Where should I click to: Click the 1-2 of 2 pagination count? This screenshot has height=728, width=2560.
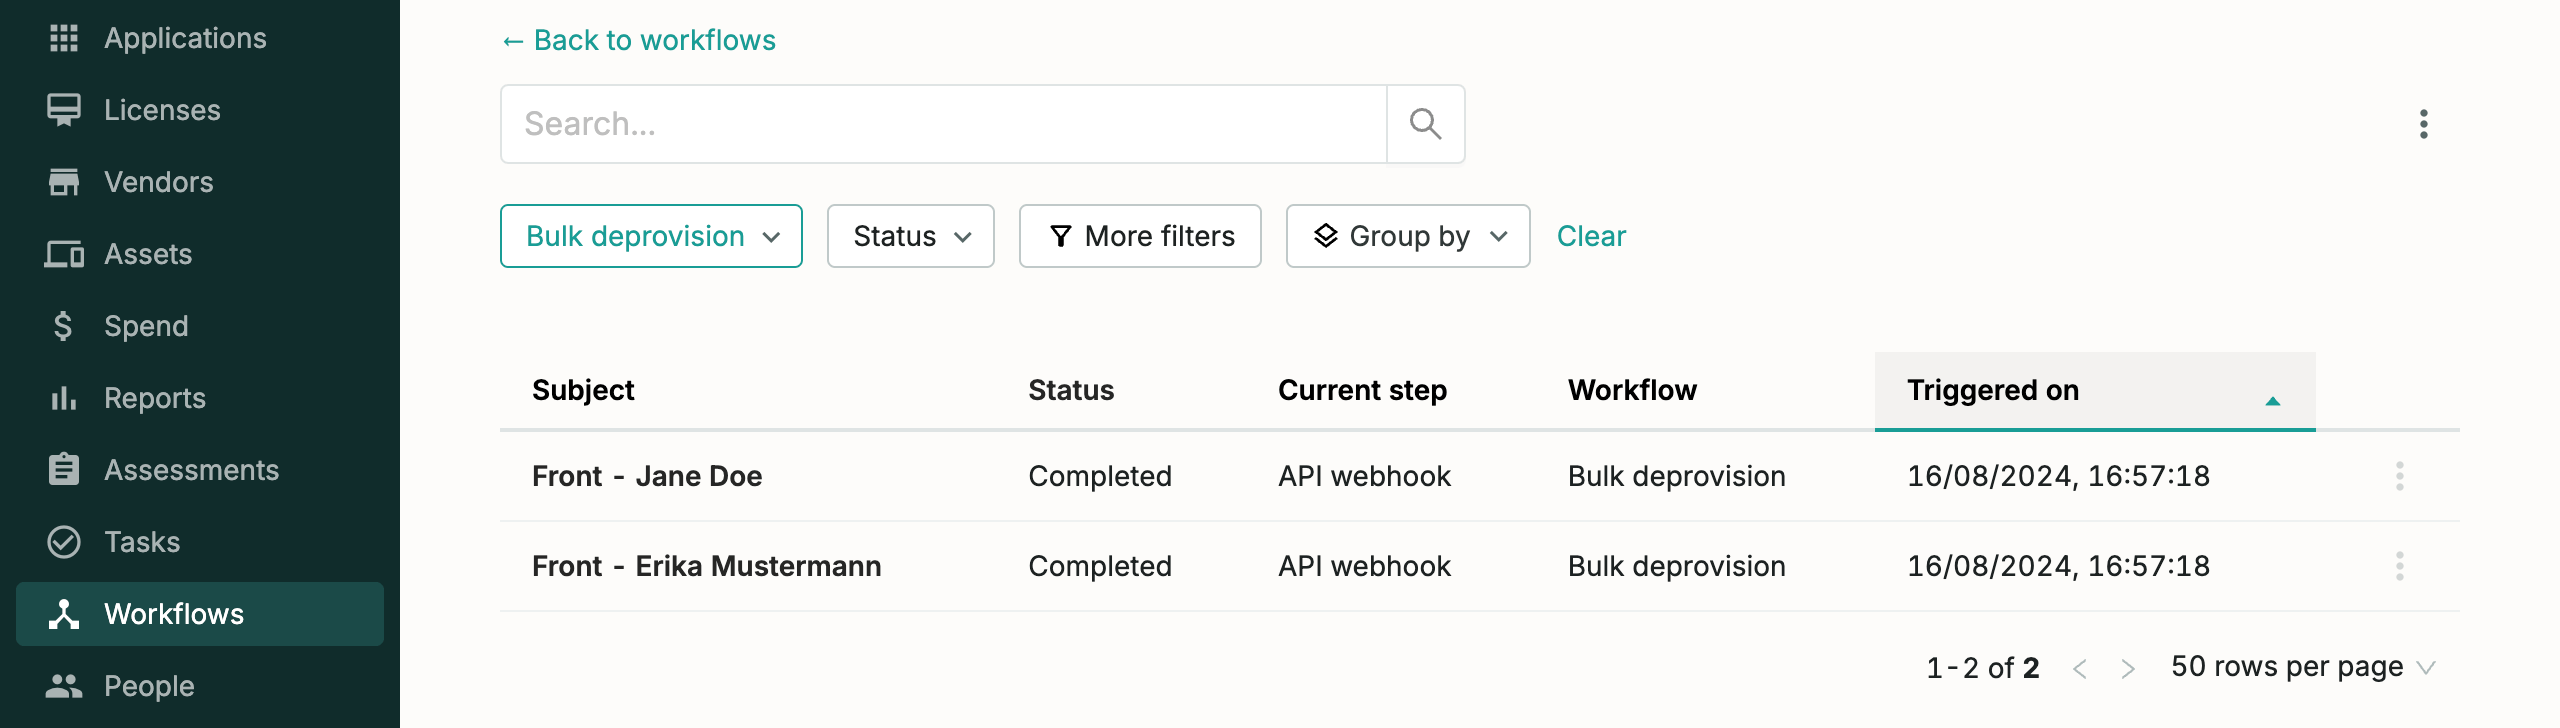point(1982,668)
